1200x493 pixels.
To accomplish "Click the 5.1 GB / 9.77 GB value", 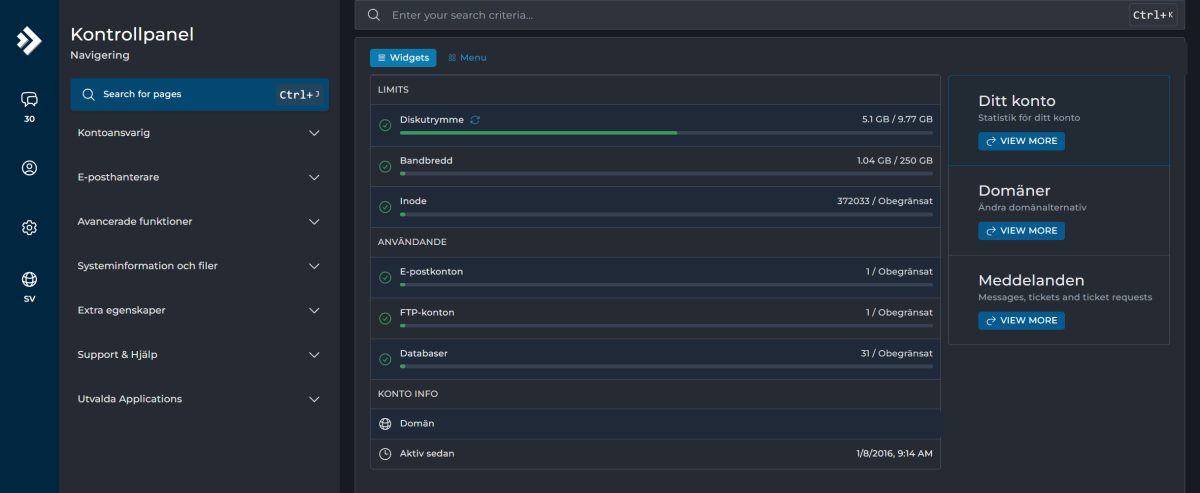I will tap(897, 119).
